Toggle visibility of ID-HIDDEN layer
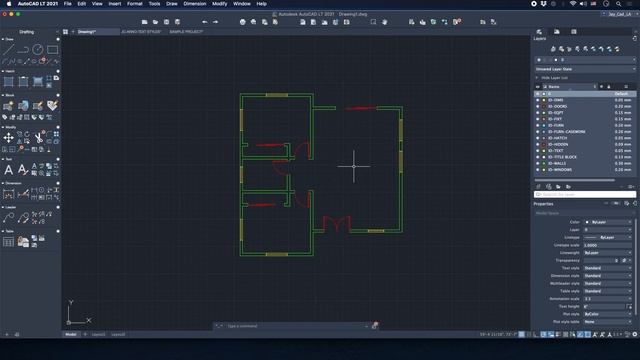Screen dimensions: 640x360 click(538, 144)
